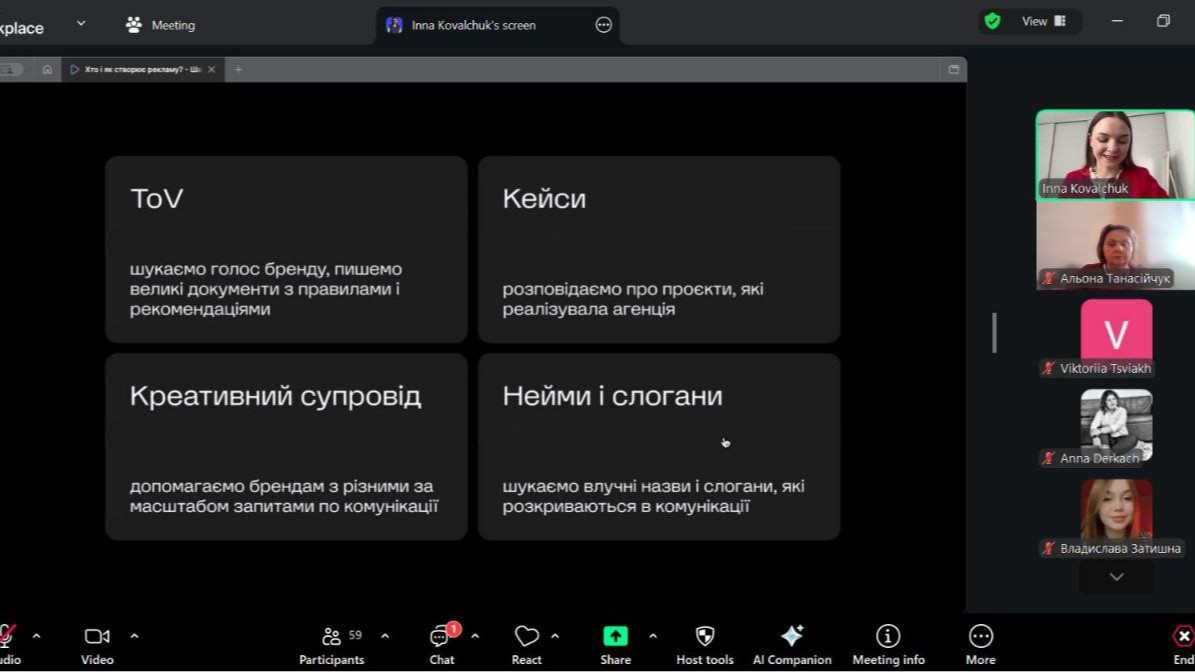The height and width of the screenshot is (672, 1195).
Task: Toggle the video camera on or off
Action: [97, 645]
